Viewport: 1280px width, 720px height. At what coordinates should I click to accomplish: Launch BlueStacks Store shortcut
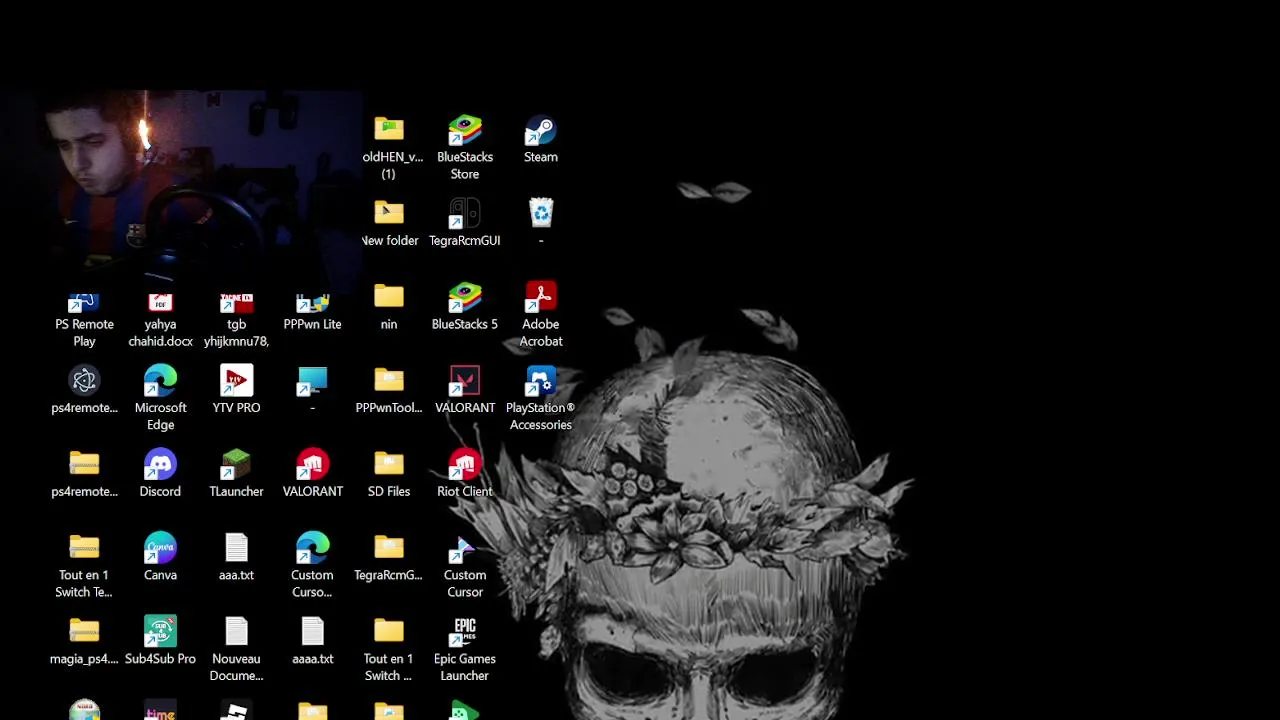click(x=465, y=148)
